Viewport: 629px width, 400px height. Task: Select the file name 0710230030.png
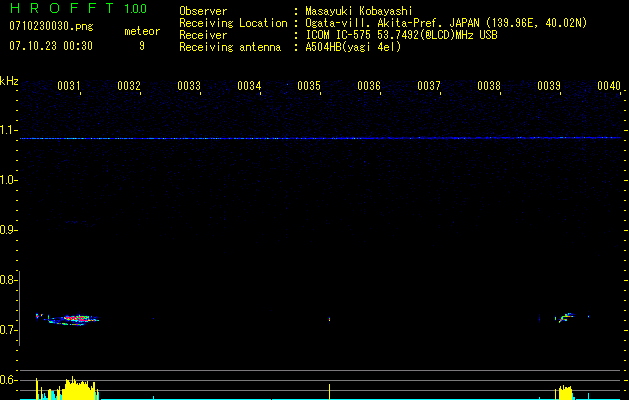[51, 26]
